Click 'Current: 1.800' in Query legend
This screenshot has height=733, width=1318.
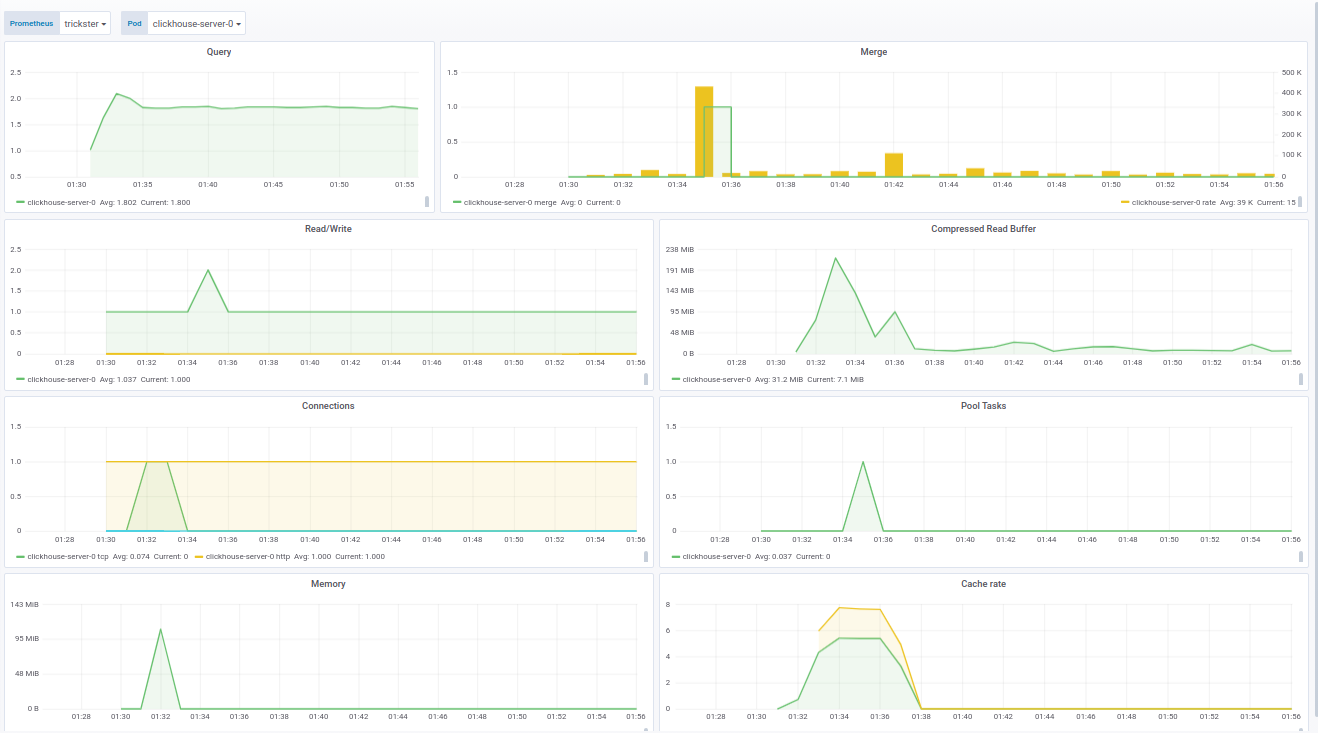[x=165, y=202]
